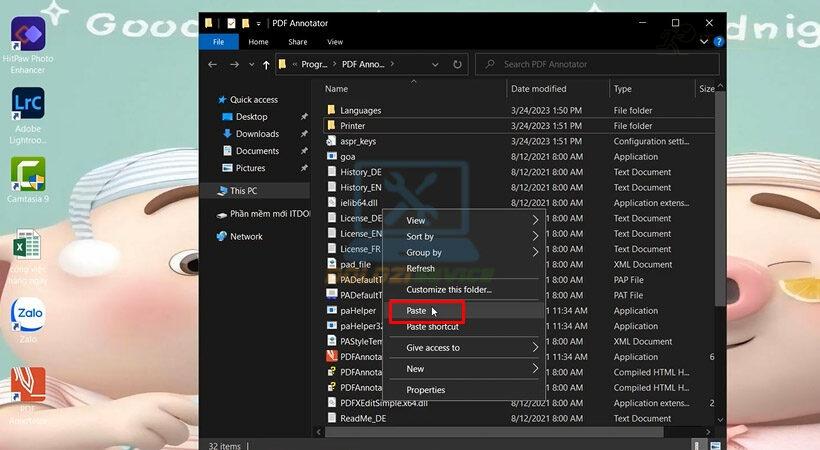Open the File ribbon tab

219,42
